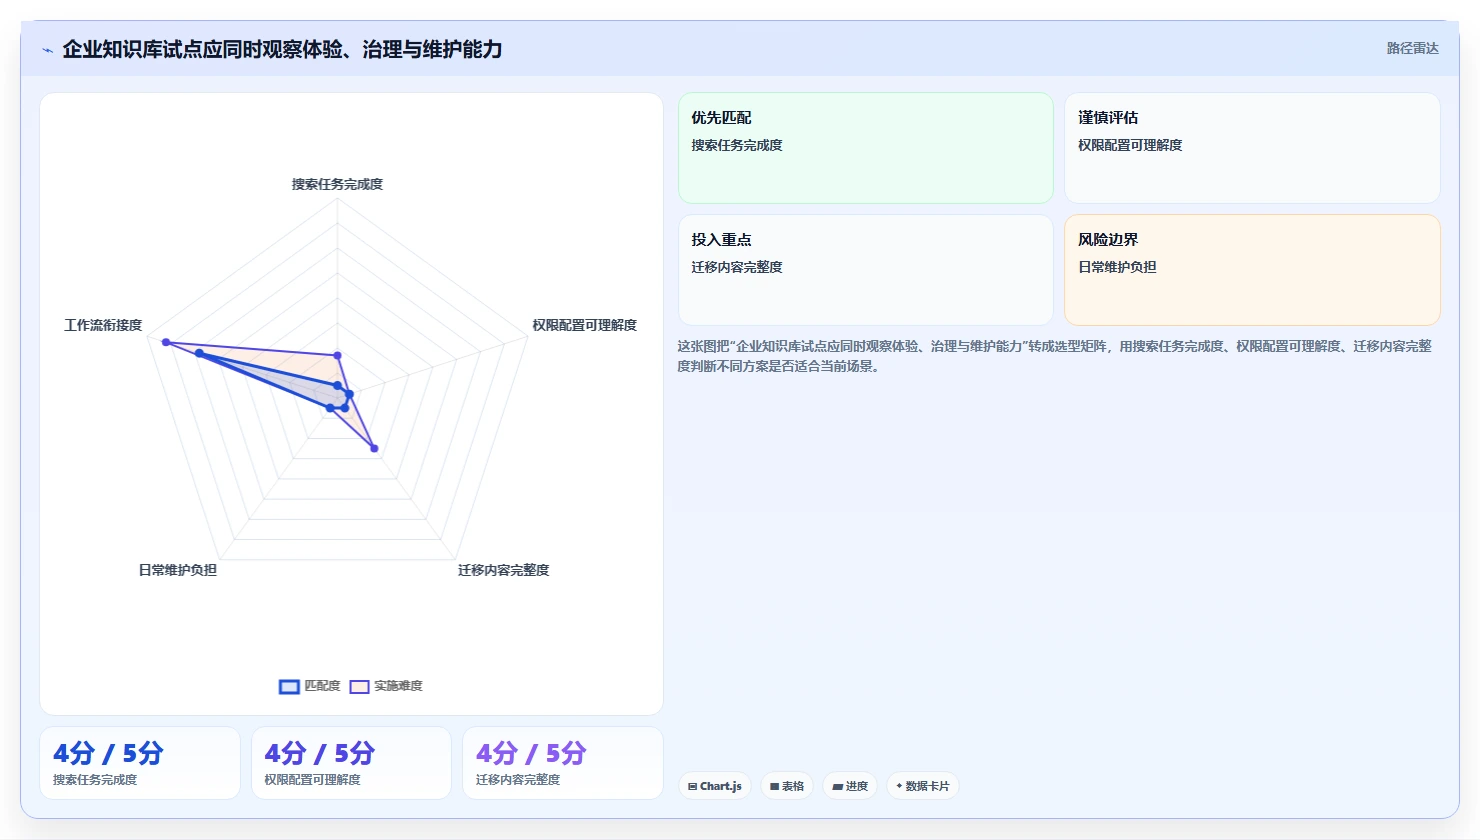Select the Chart.js tag
Screen dimensions: 1480x840
715,786
